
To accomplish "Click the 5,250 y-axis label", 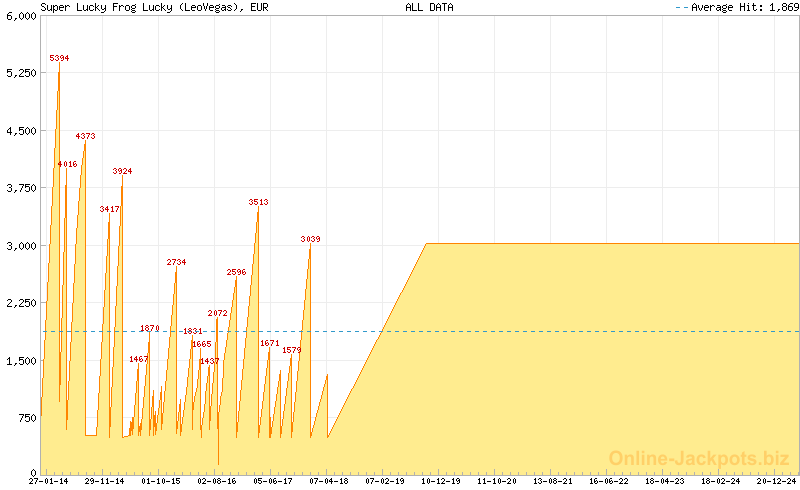I will (x=21, y=73).
